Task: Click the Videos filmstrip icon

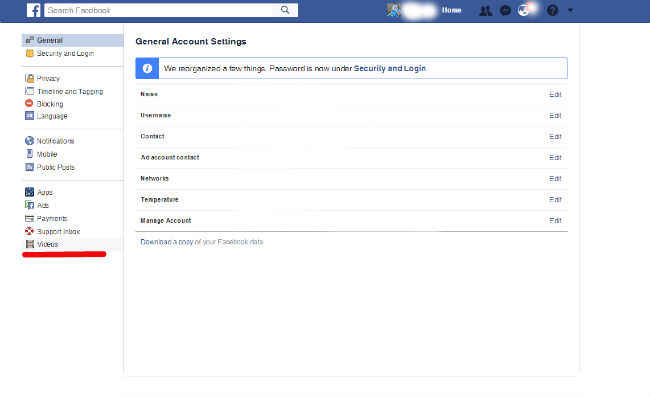Action: point(29,244)
